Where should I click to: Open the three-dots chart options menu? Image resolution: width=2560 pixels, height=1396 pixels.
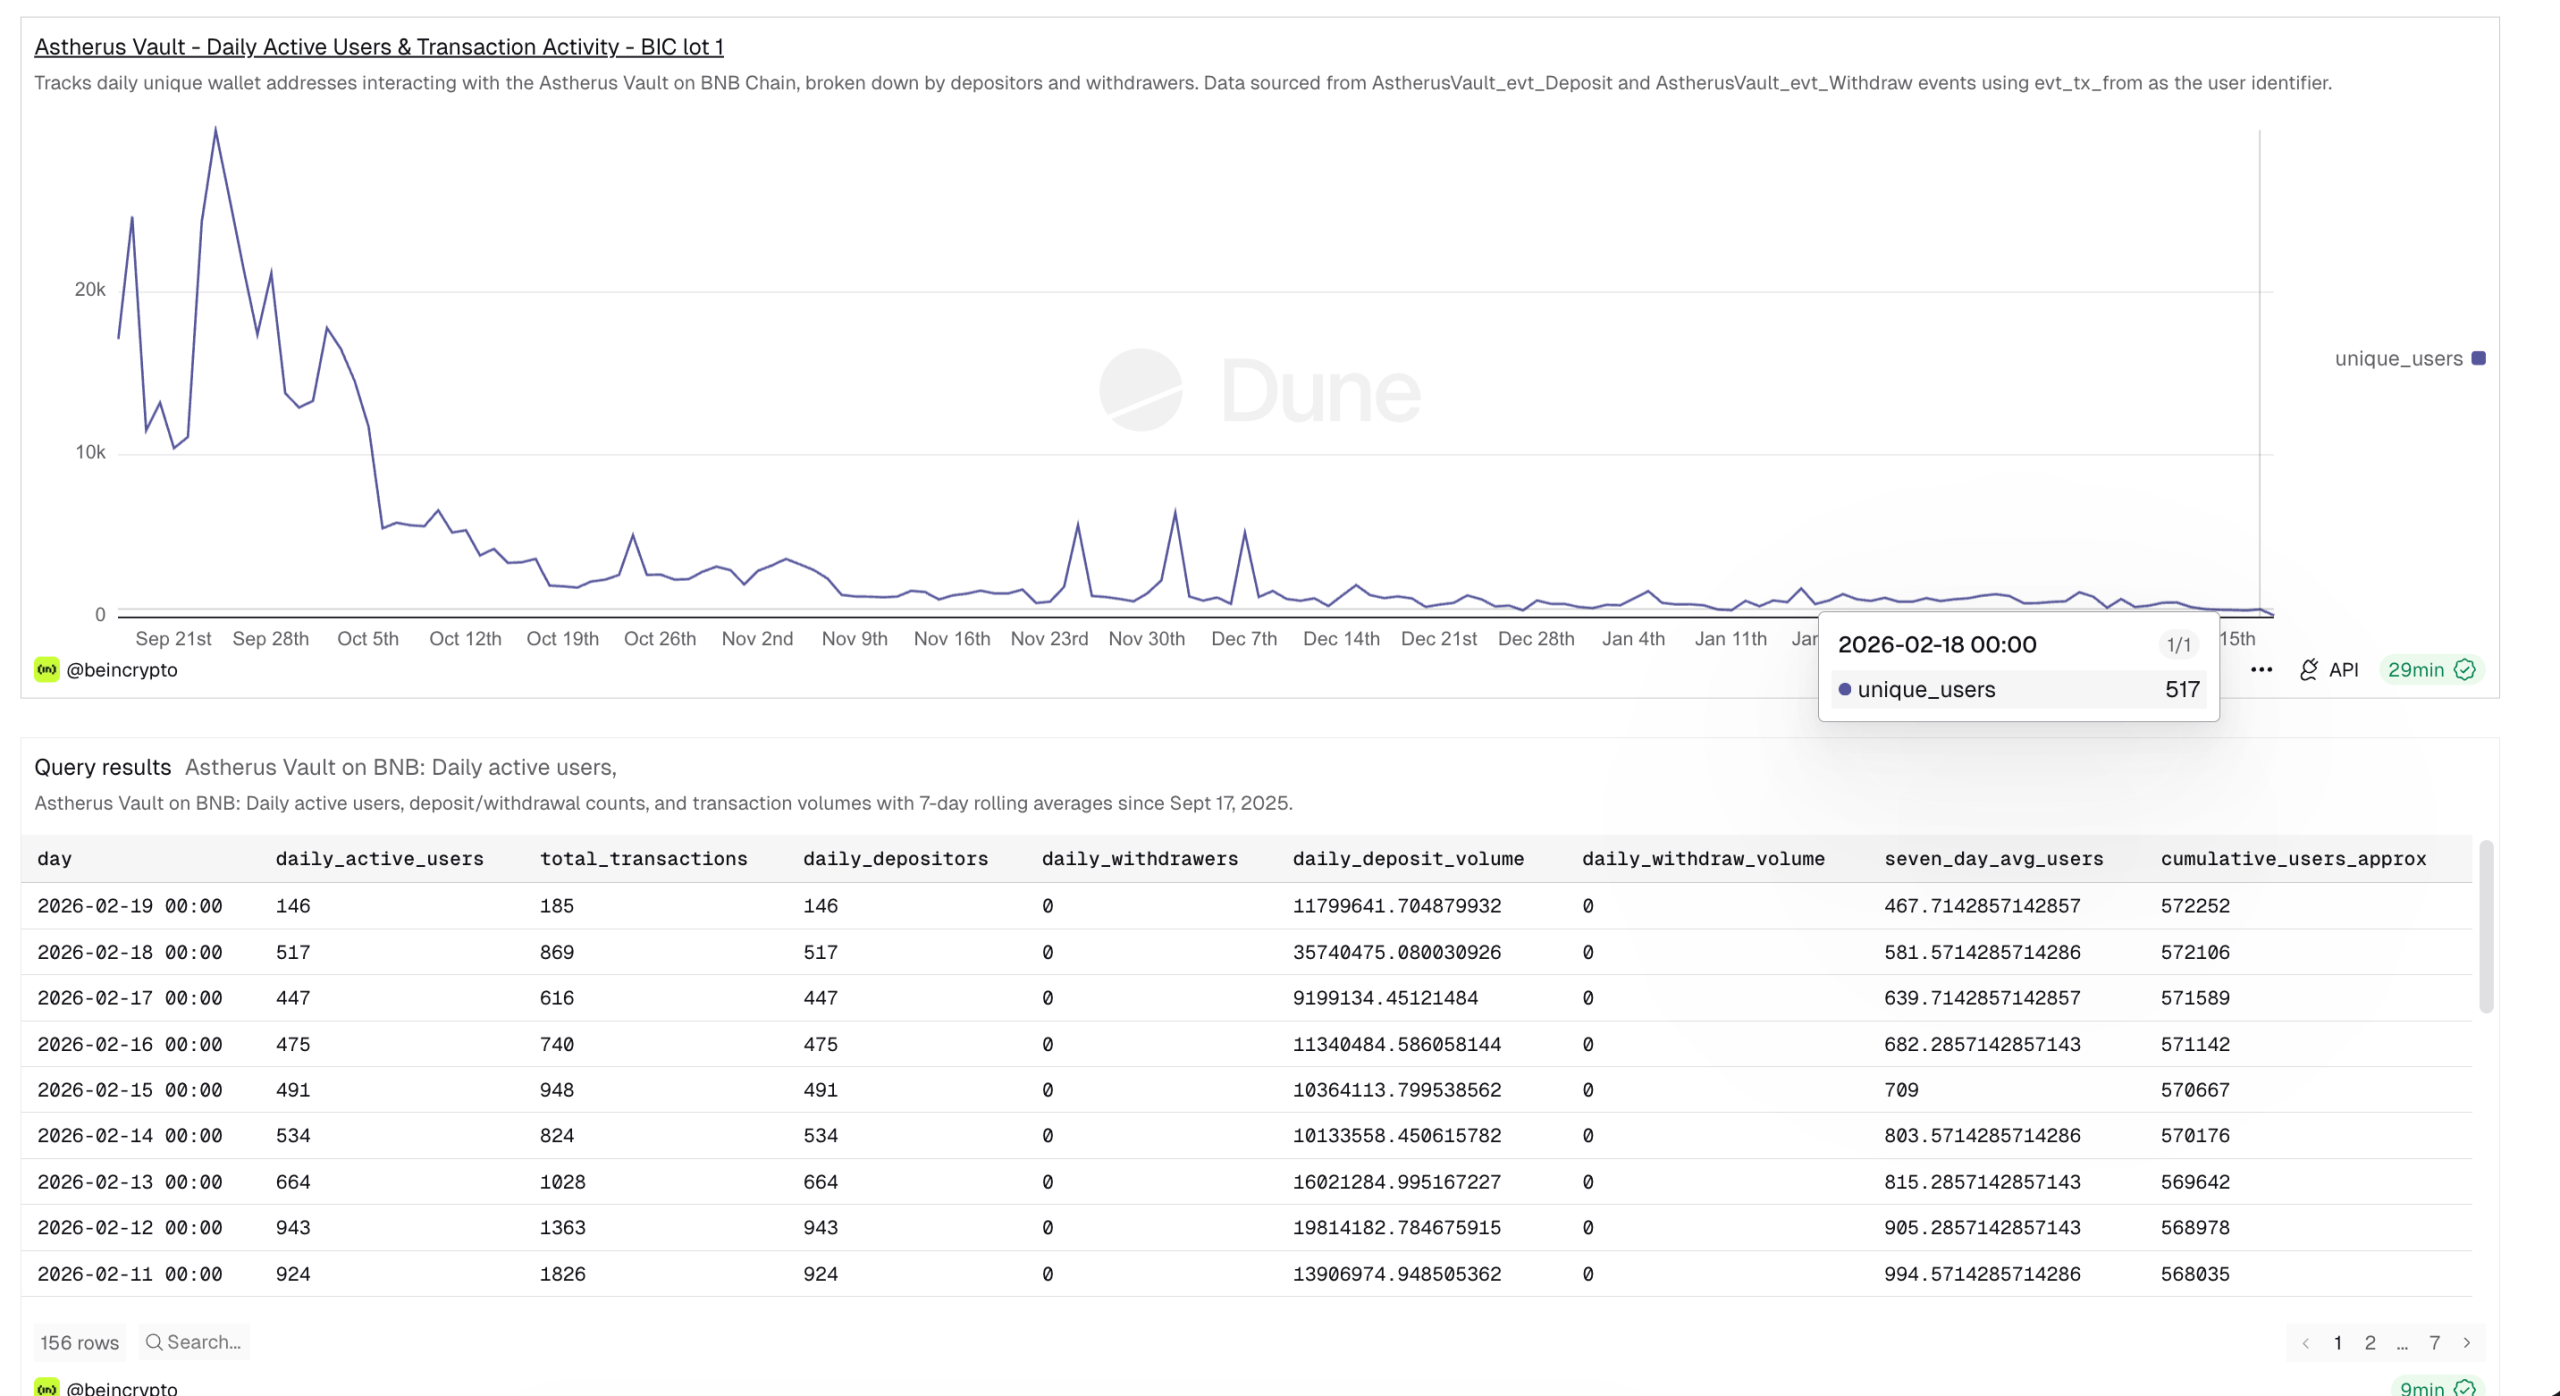[x=2261, y=670]
